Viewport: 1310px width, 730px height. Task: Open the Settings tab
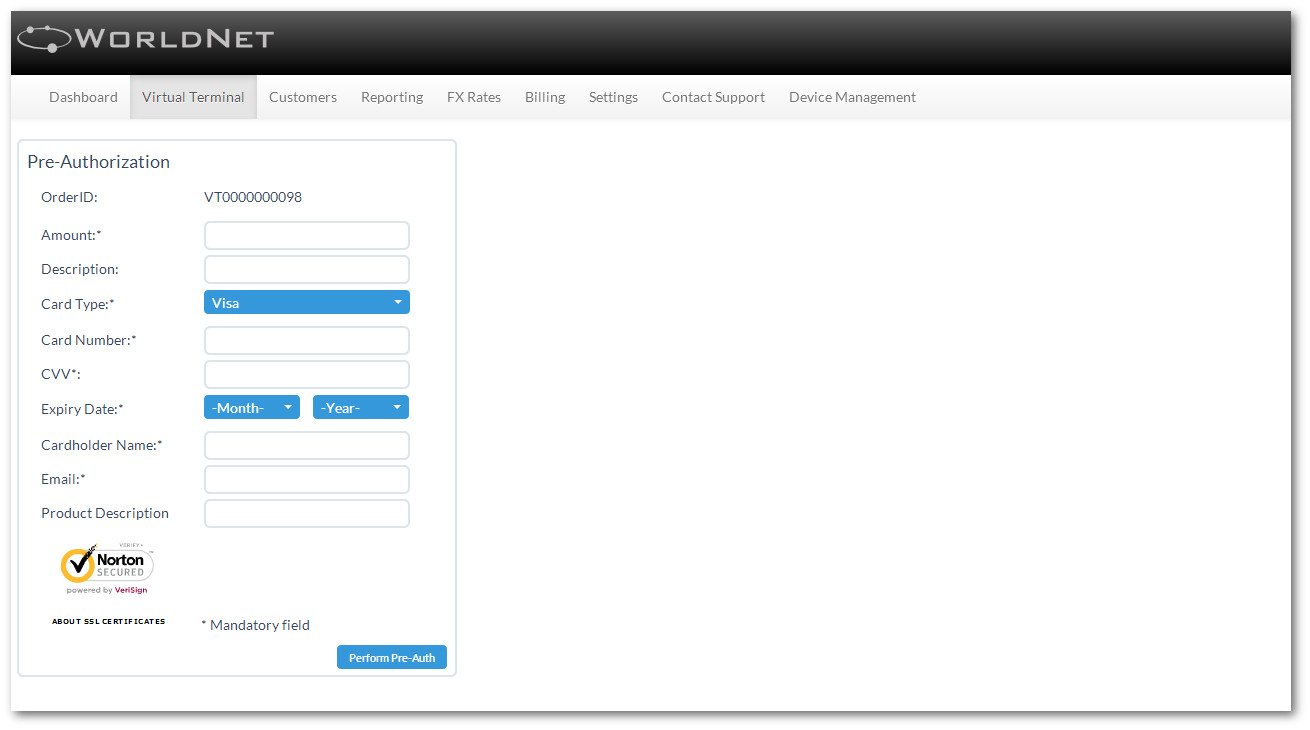tap(613, 97)
